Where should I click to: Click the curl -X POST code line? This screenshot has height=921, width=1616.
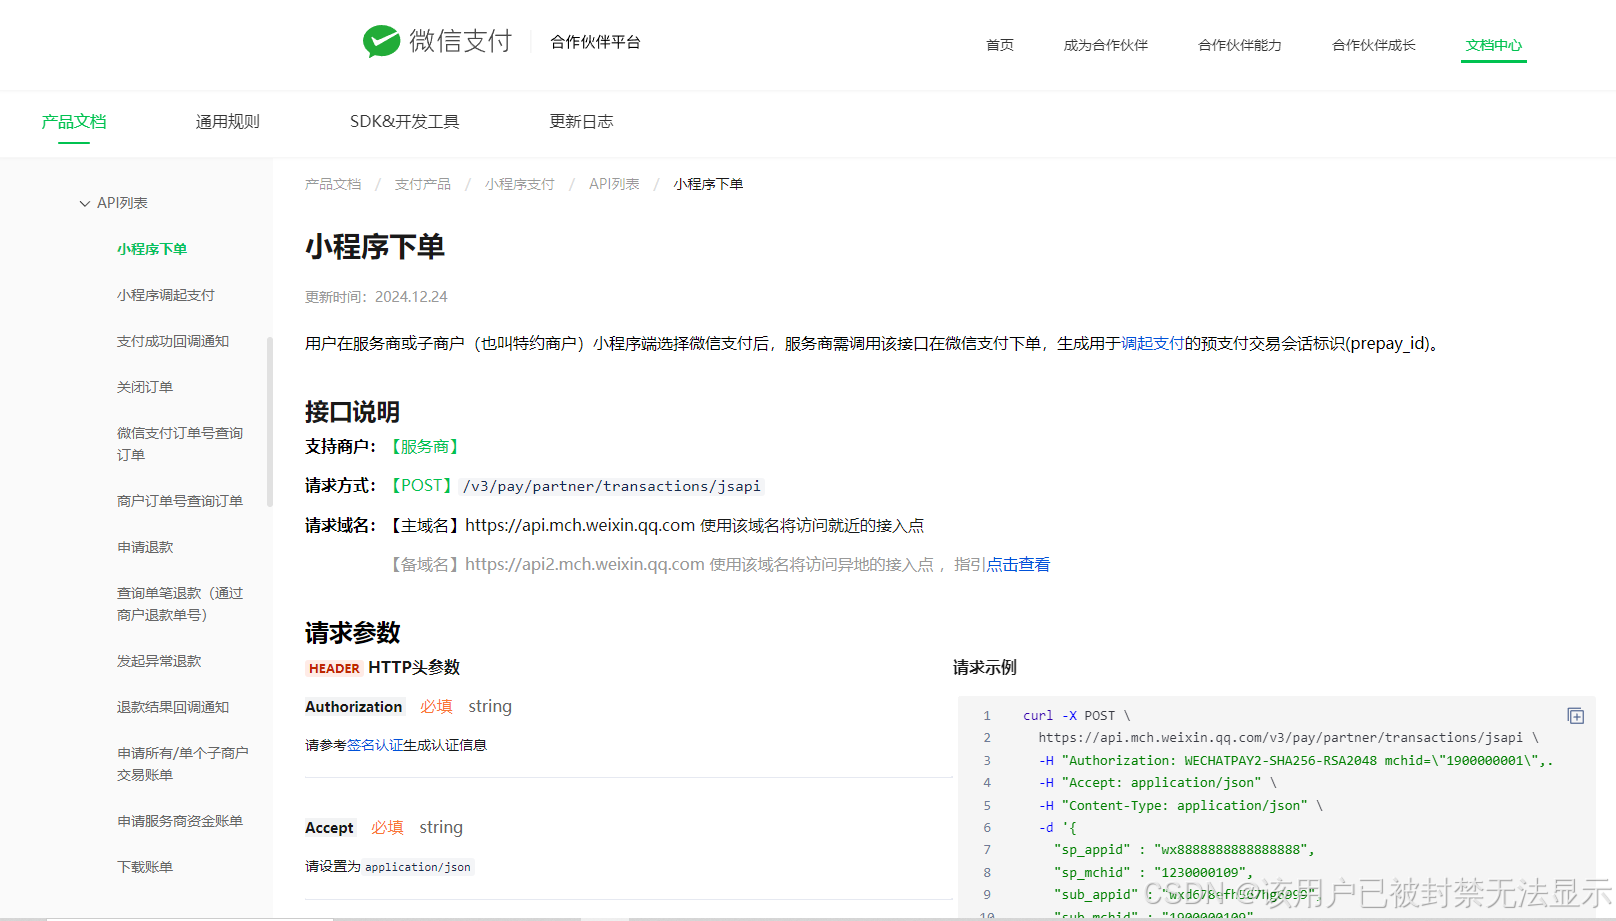click(x=1076, y=715)
